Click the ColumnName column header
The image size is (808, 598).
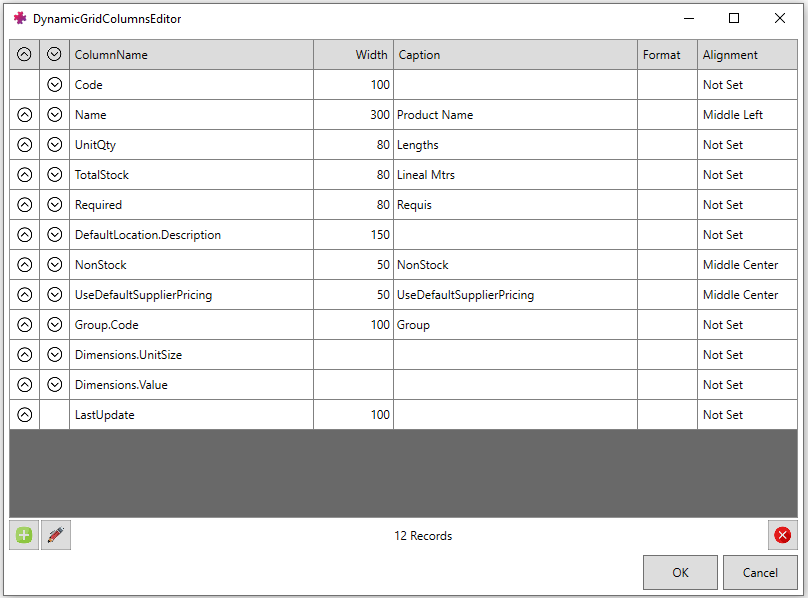(x=191, y=54)
